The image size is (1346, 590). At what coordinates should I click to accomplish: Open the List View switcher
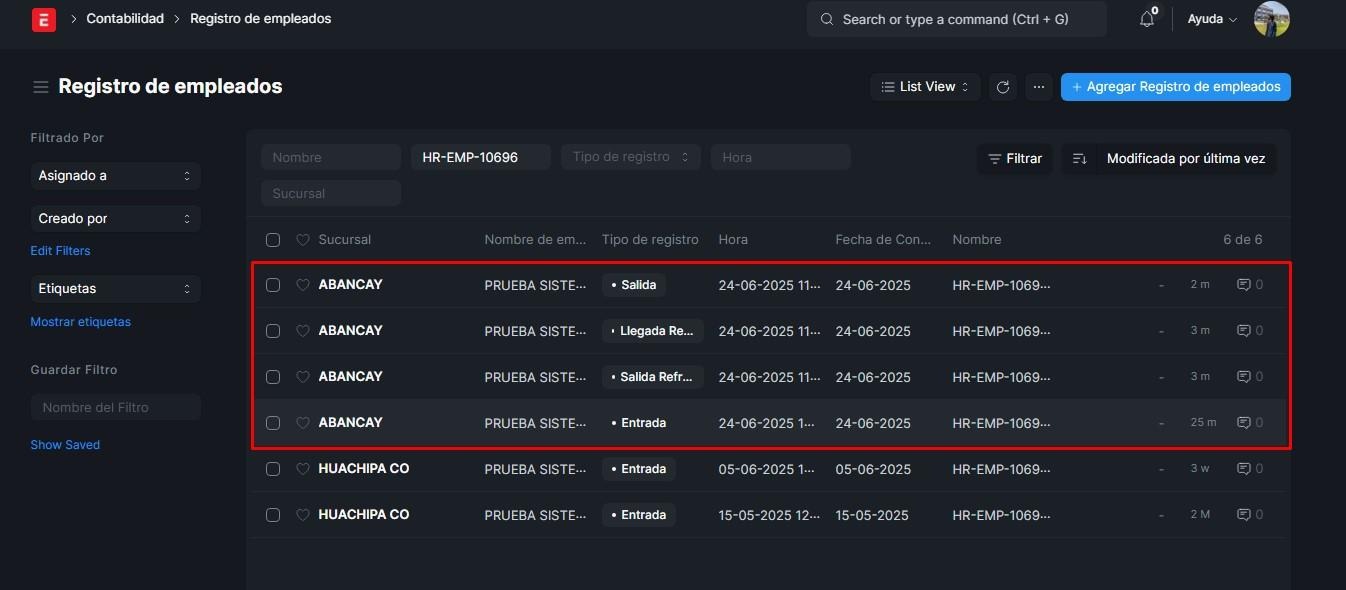pos(925,87)
